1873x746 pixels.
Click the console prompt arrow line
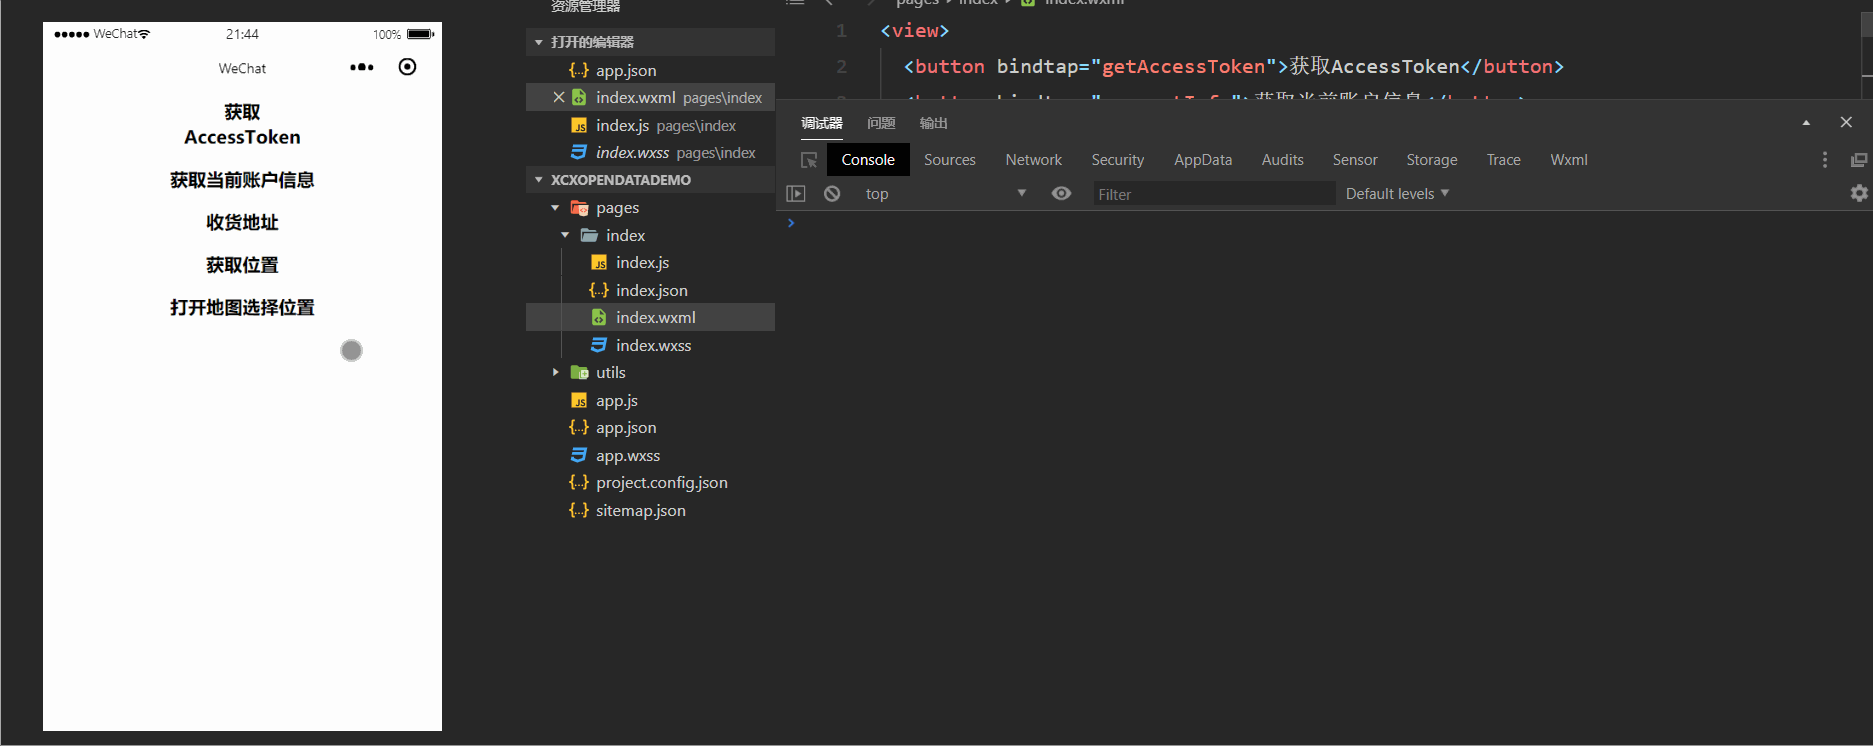pyautogui.click(x=790, y=223)
